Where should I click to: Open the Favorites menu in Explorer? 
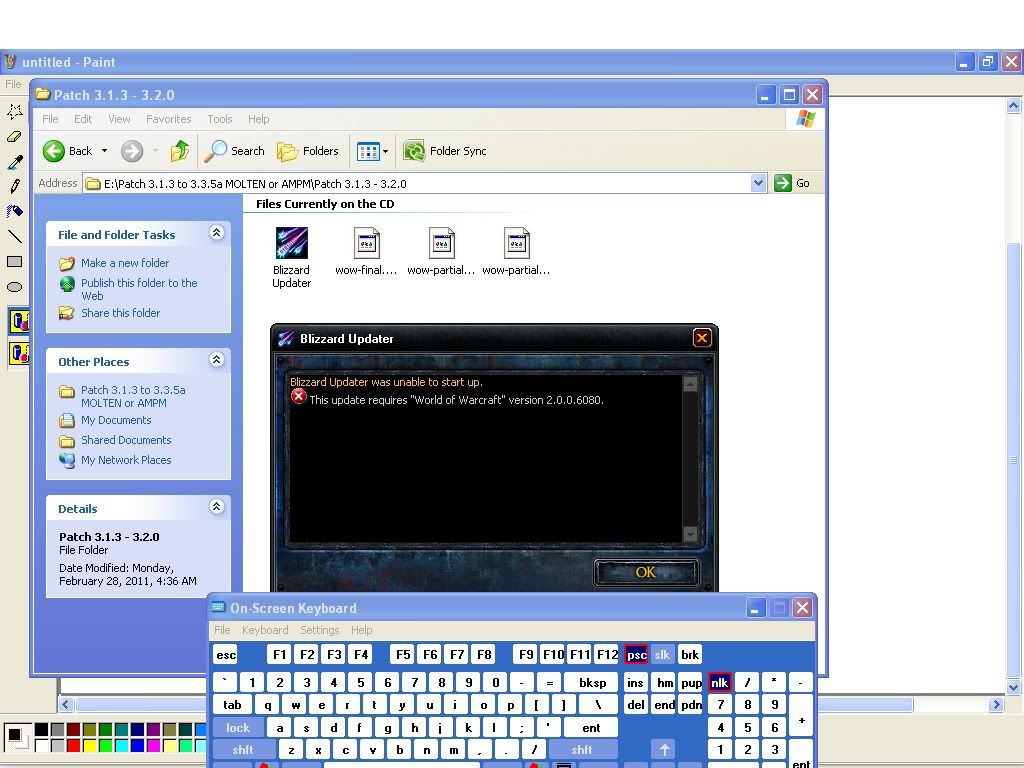coord(168,119)
